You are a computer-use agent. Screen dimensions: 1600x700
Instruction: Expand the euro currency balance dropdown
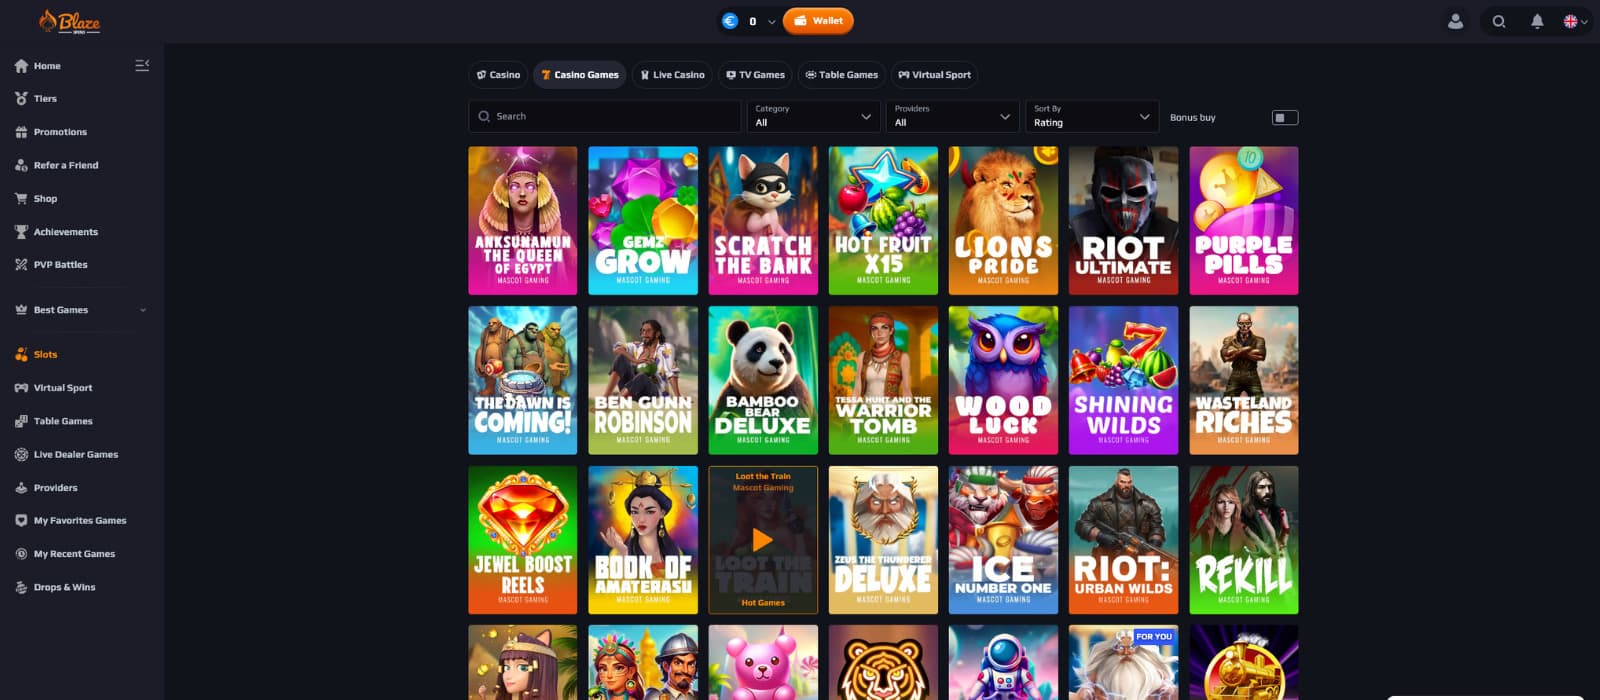[x=771, y=21]
